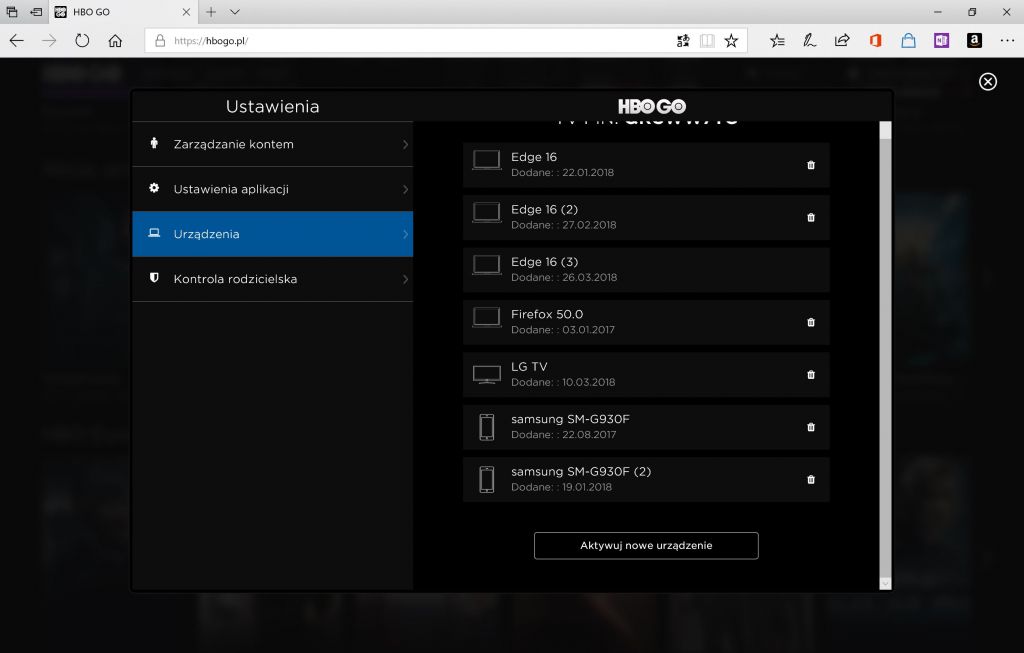Viewport: 1024px width, 653px height.
Task: Remove the LG TV device
Action: pyautogui.click(x=810, y=375)
